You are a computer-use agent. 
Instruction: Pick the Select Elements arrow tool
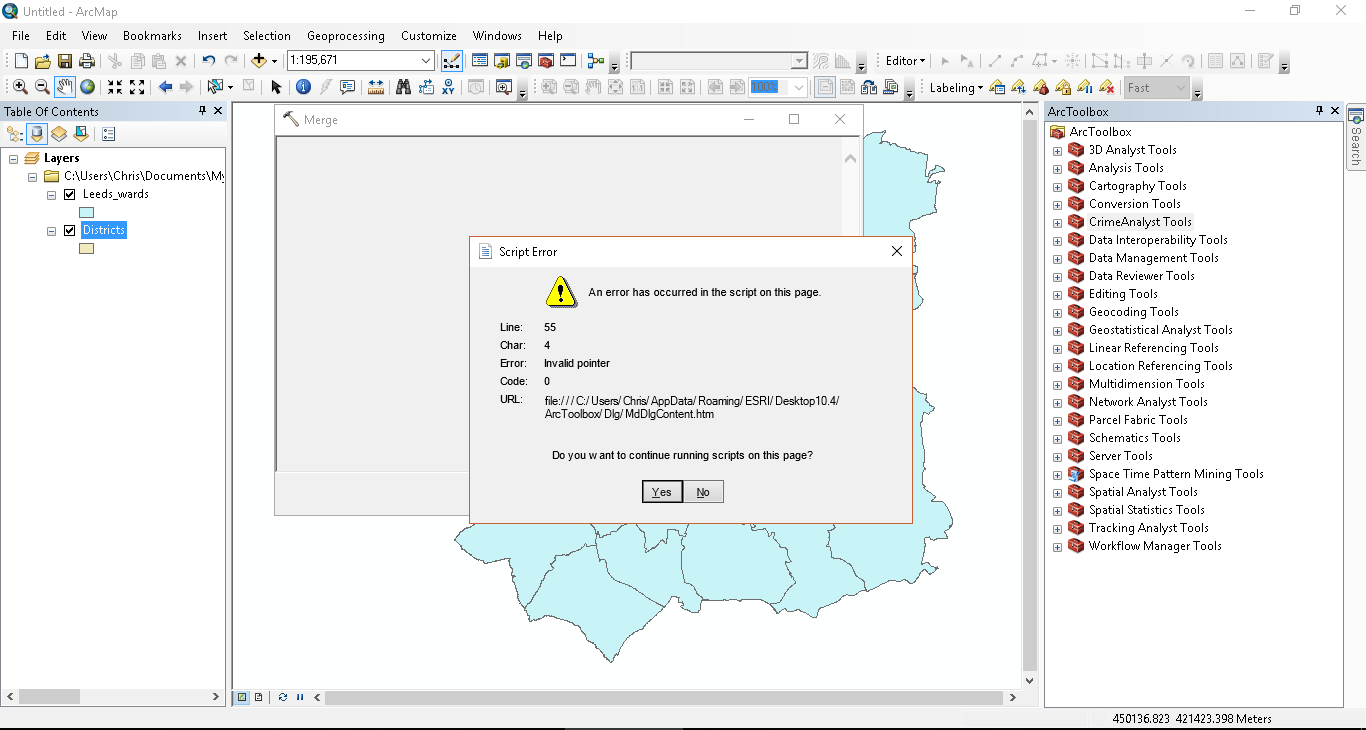(276, 87)
